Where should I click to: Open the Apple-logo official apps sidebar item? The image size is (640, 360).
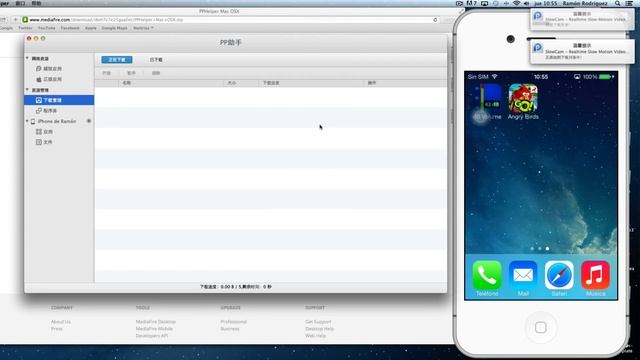click(49, 79)
